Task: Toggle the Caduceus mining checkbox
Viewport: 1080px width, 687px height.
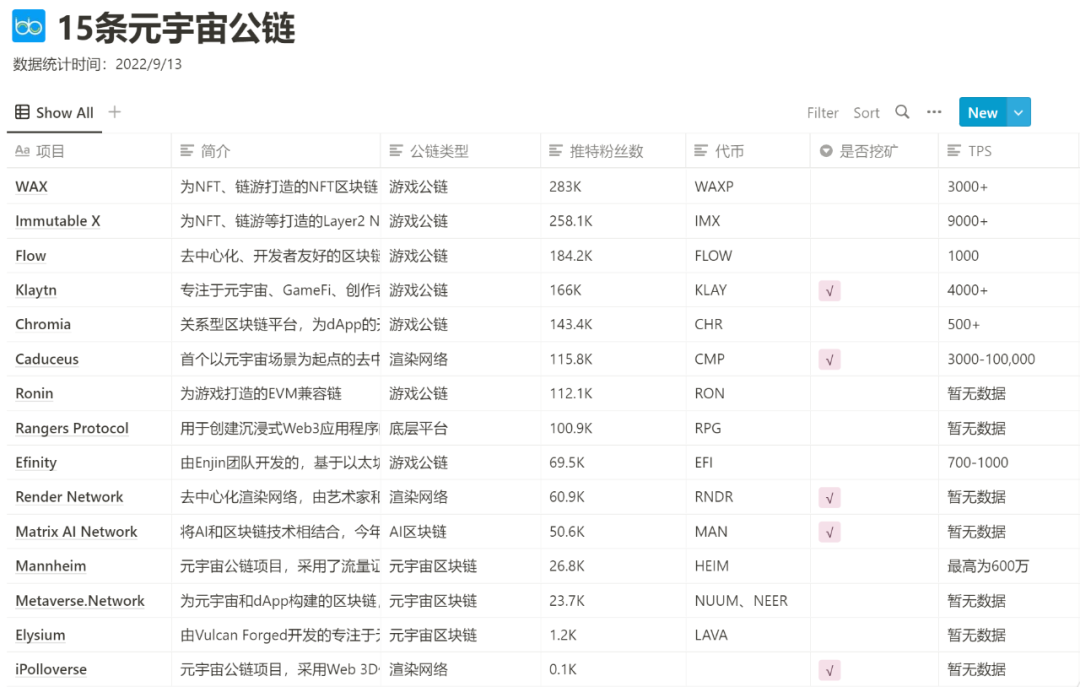Action: click(x=830, y=359)
